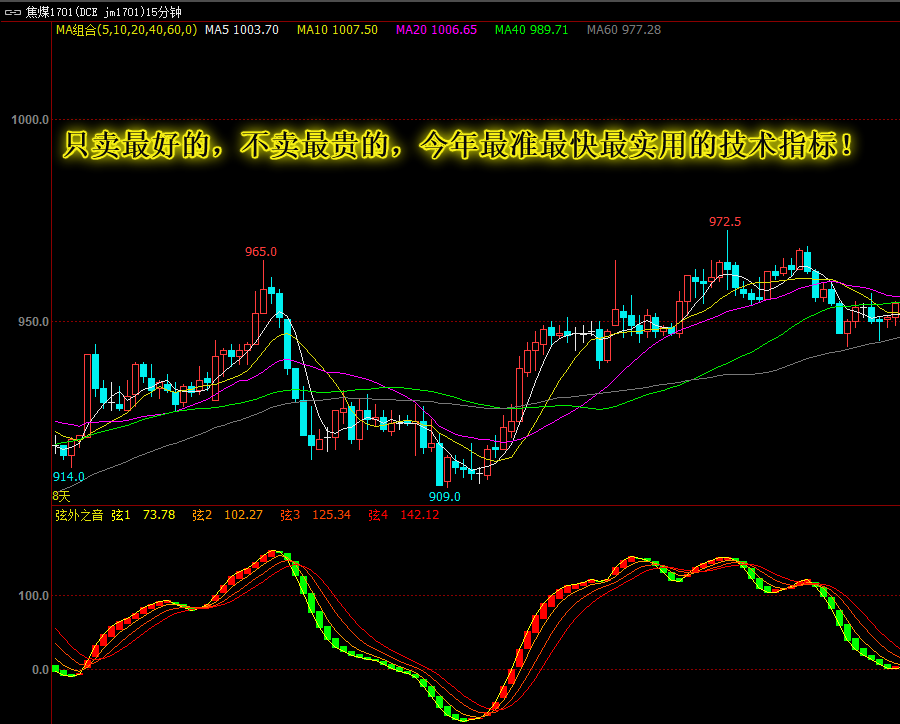Select the MA60 977.28 legend value
Viewport: 900px width, 724px height.
(624, 30)
